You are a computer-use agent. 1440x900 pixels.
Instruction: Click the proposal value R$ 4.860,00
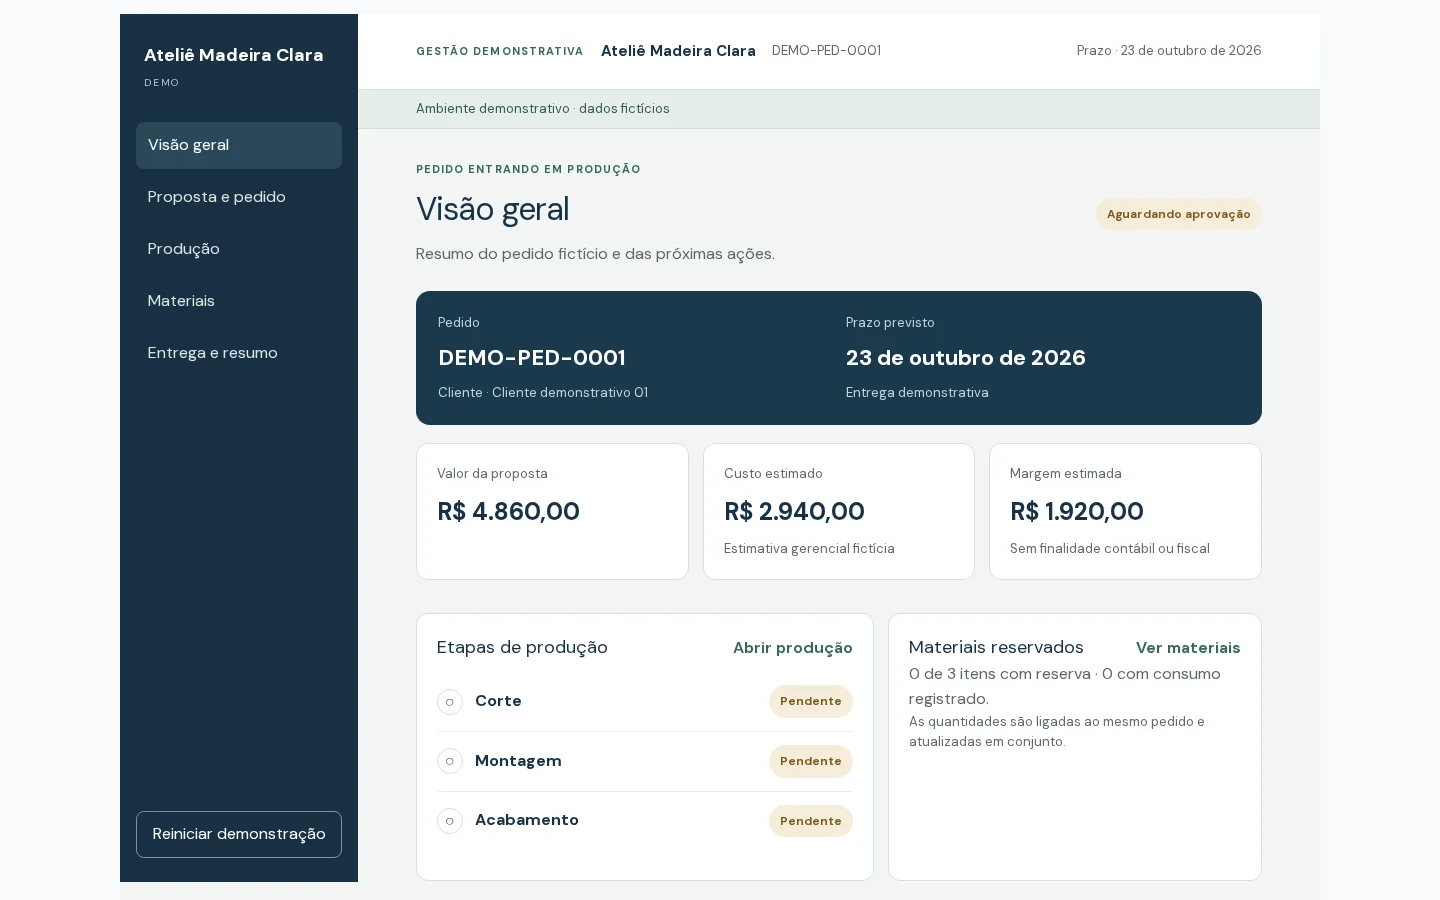click(x=509, y=511)
